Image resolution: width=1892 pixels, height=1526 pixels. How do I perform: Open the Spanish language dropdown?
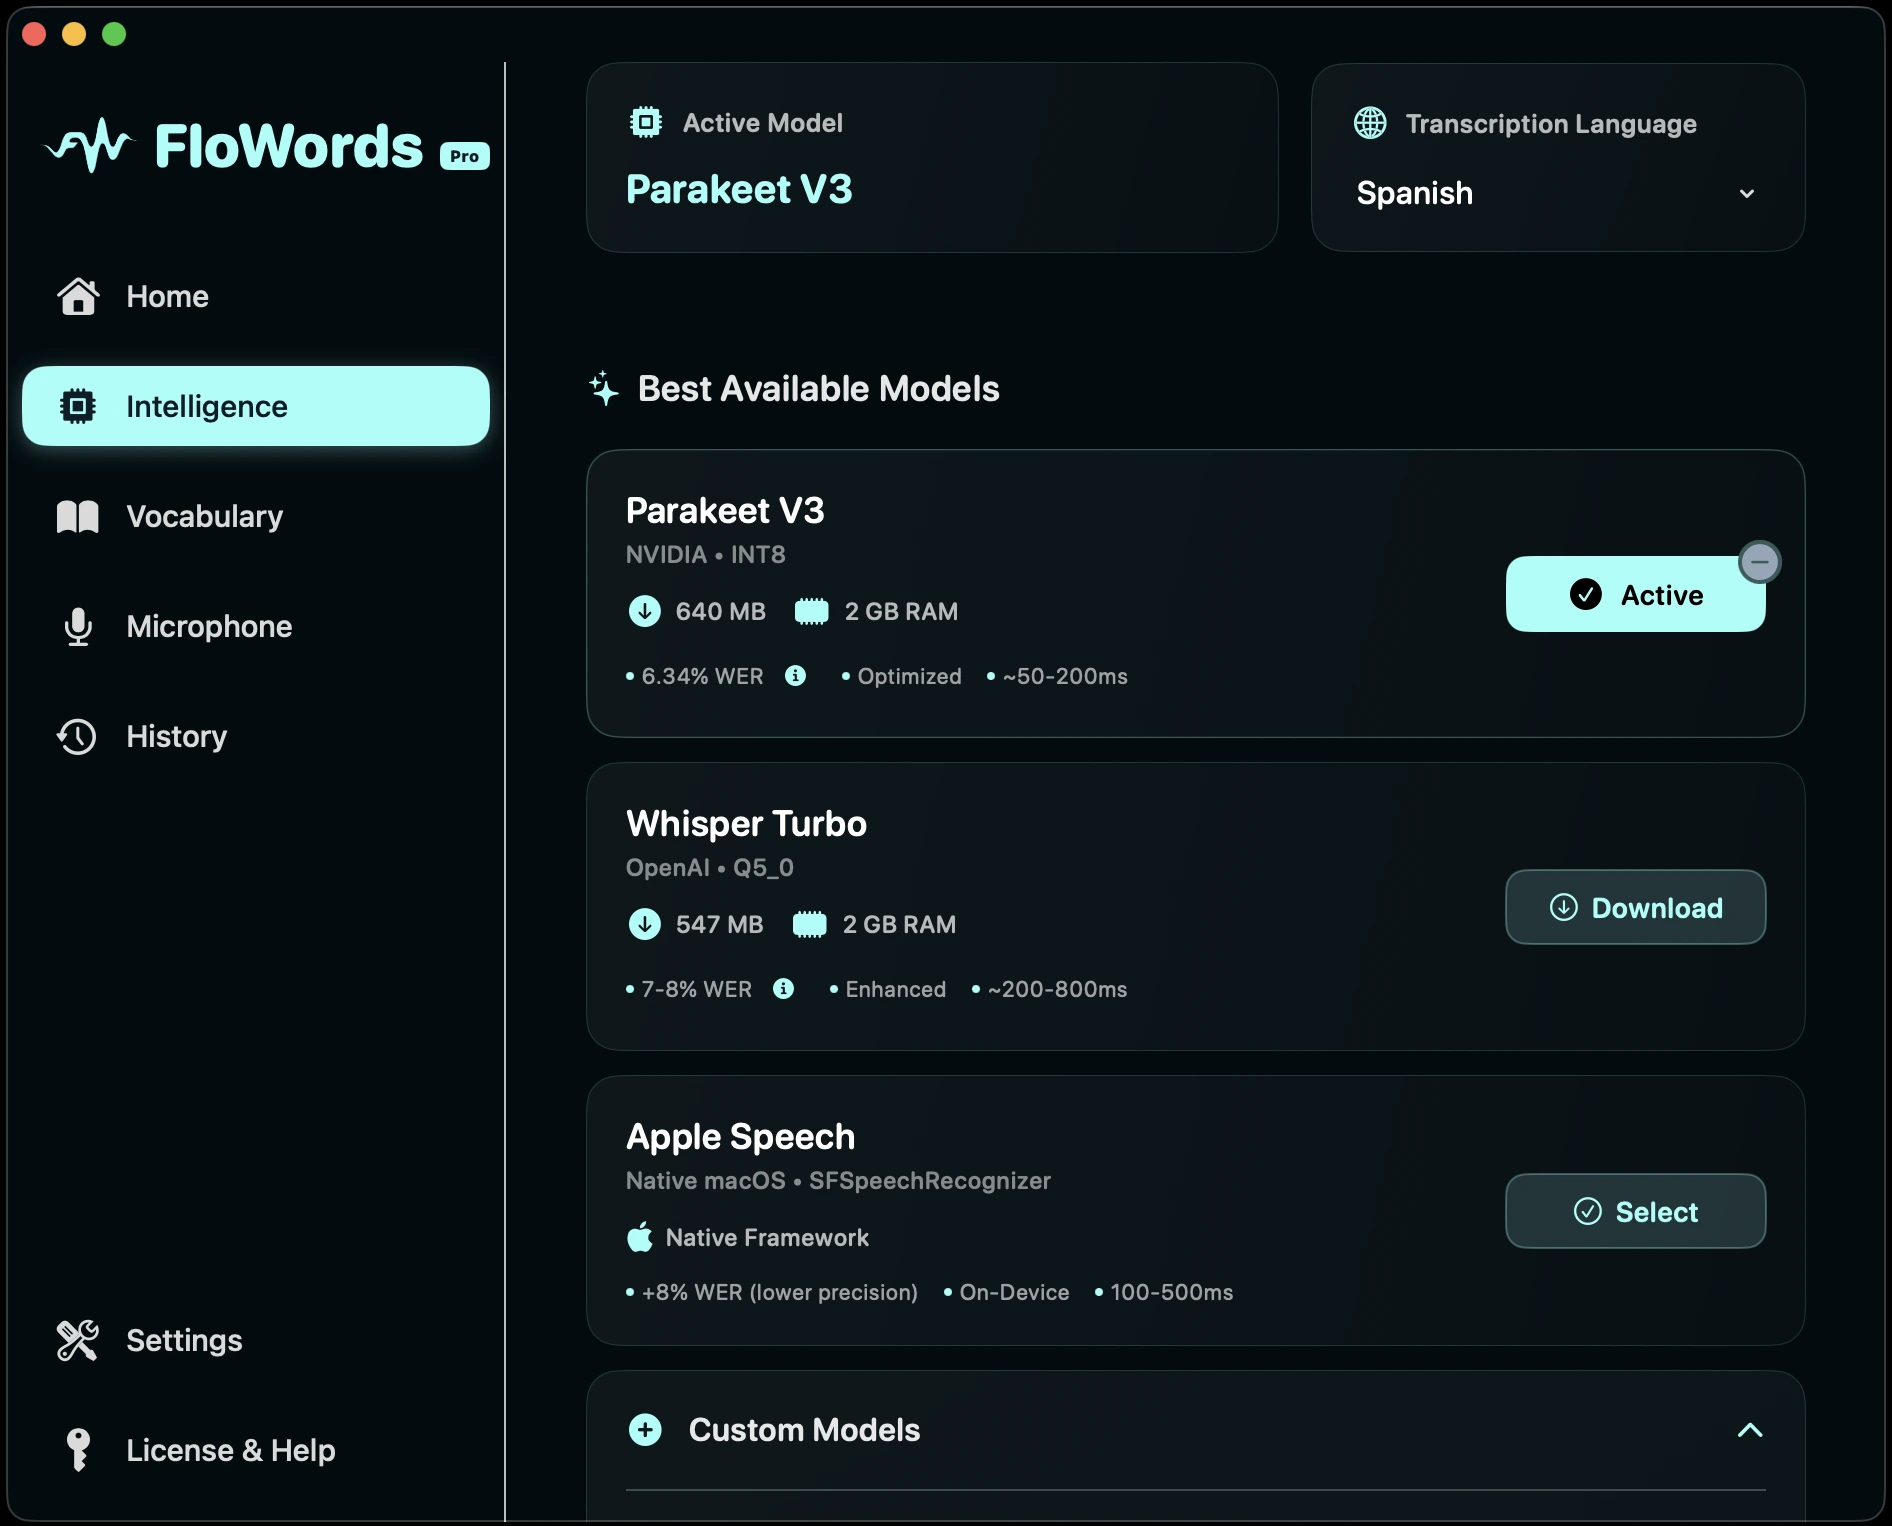1558,193
